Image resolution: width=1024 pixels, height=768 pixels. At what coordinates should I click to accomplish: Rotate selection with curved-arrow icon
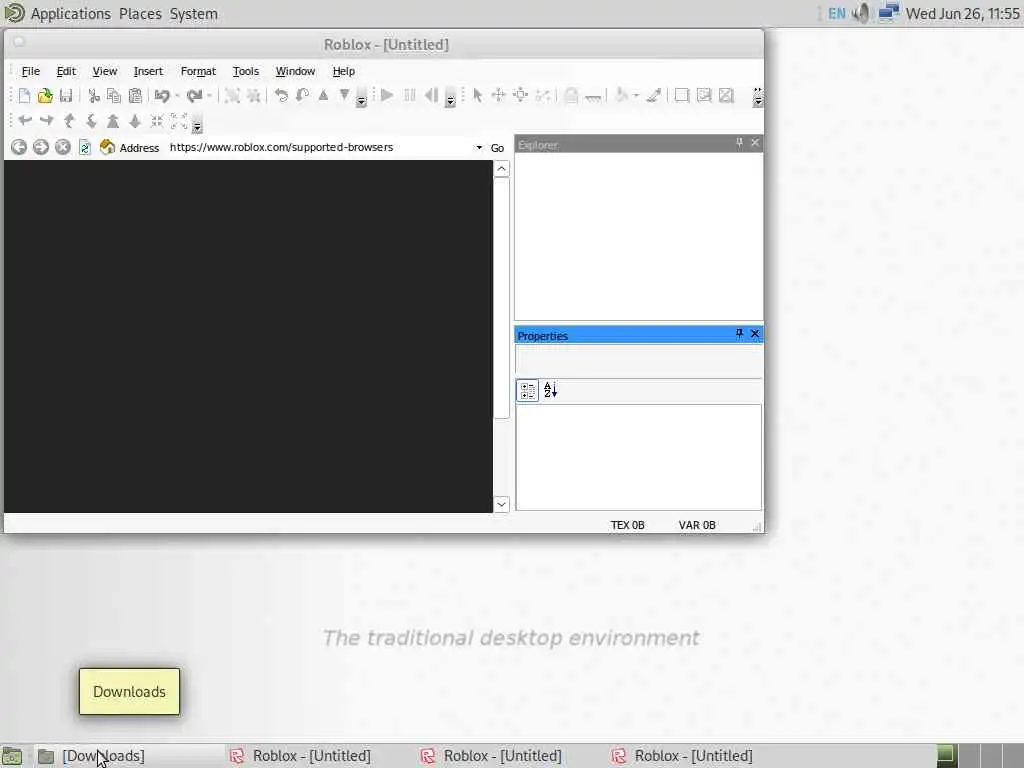[x=281, y=95]
